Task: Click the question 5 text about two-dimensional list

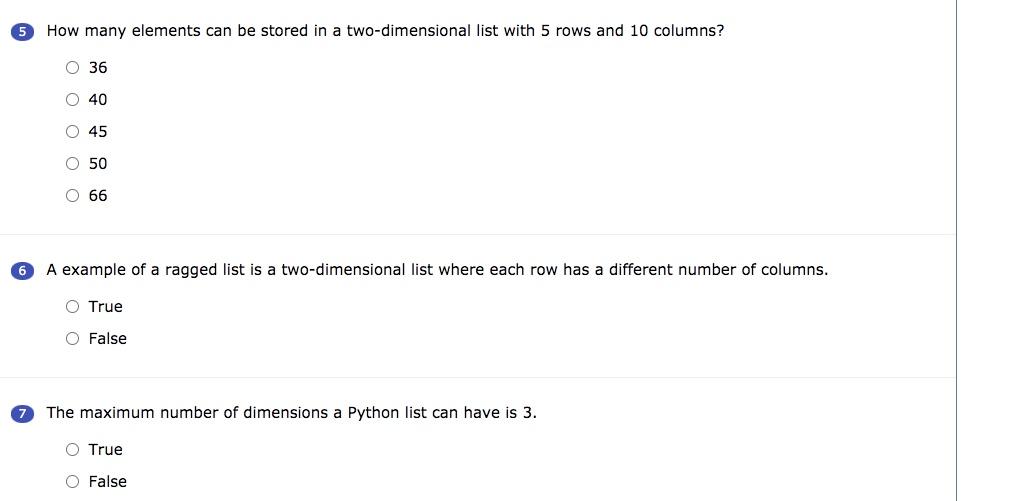Action: point(385,31)
